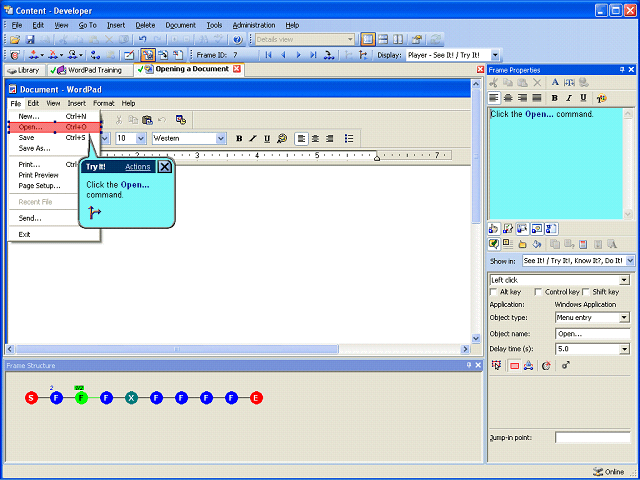Go to the first frame
640x480 pixels.
pos(268,55)
